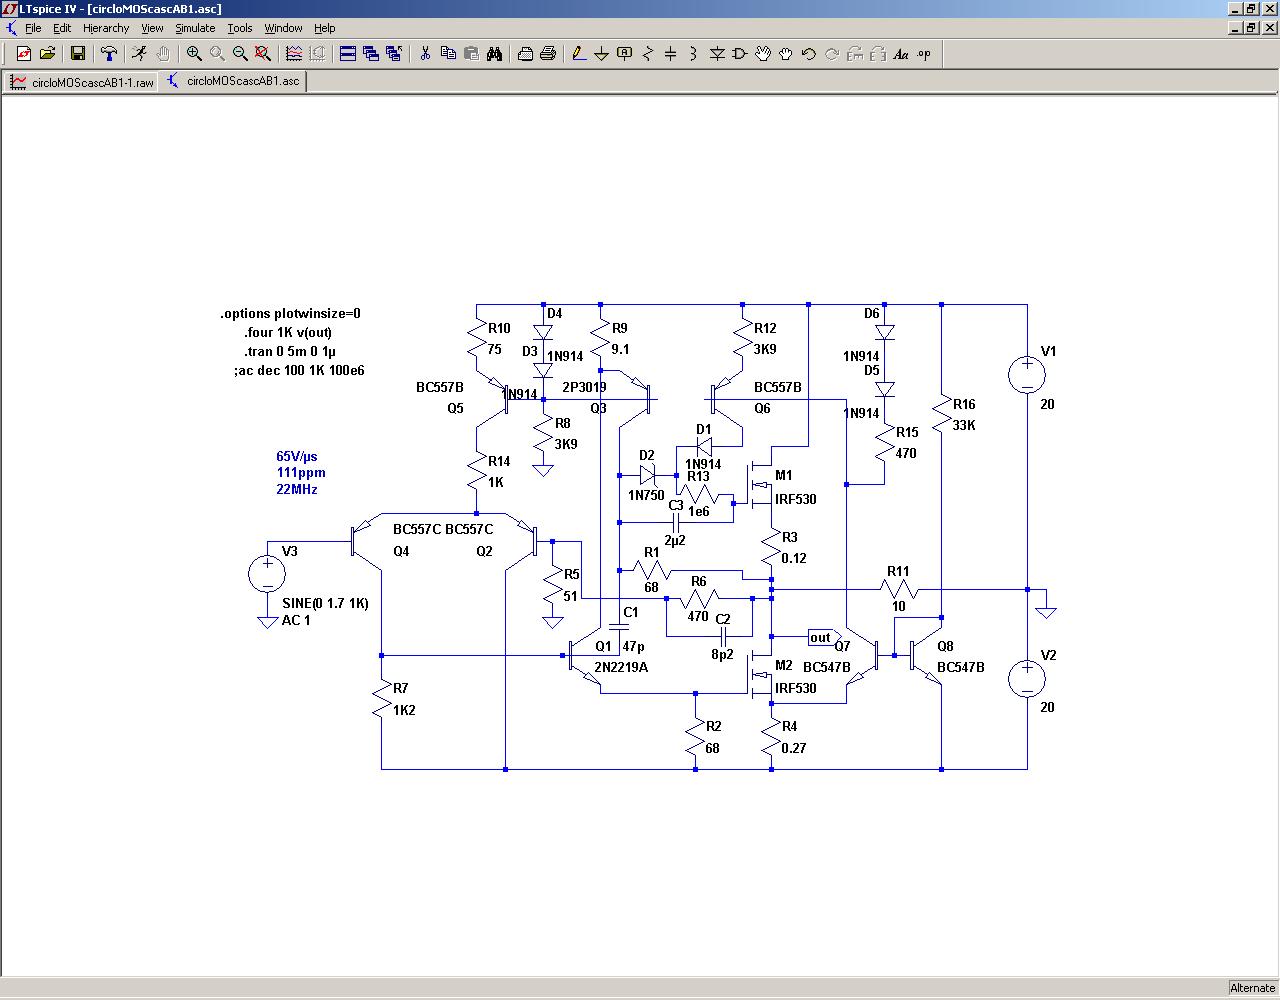Select the scissors cut tool
This screenshot has width=1280, height=1000.
425,54
